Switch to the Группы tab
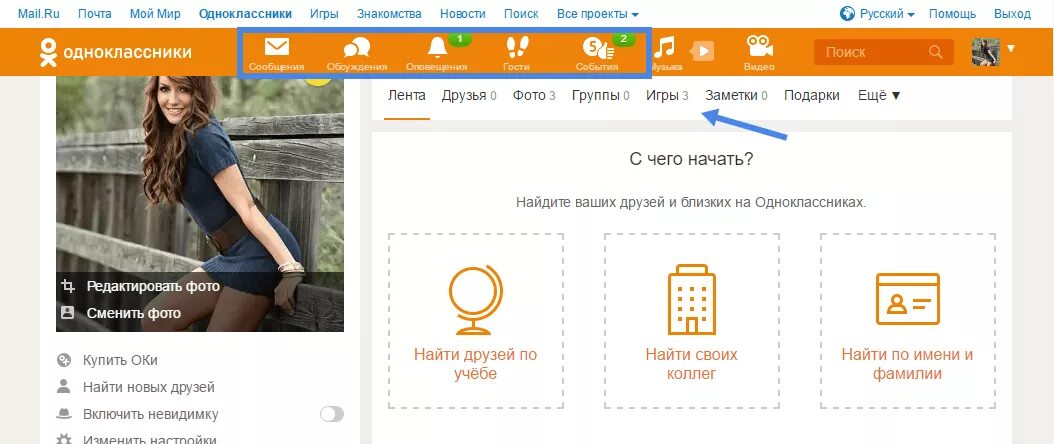Image resolution: width=1054 pixels, height=444 pixels. click(600, 95)
